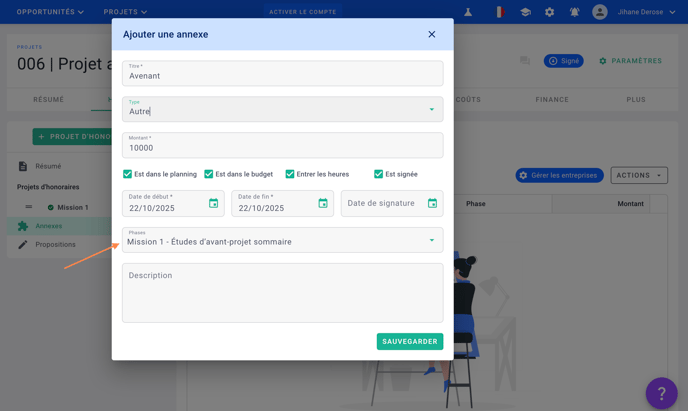The height and width of the screenshot is (411, 688).
Task: Open the Opportunités menu
Action: click(50, 12)
